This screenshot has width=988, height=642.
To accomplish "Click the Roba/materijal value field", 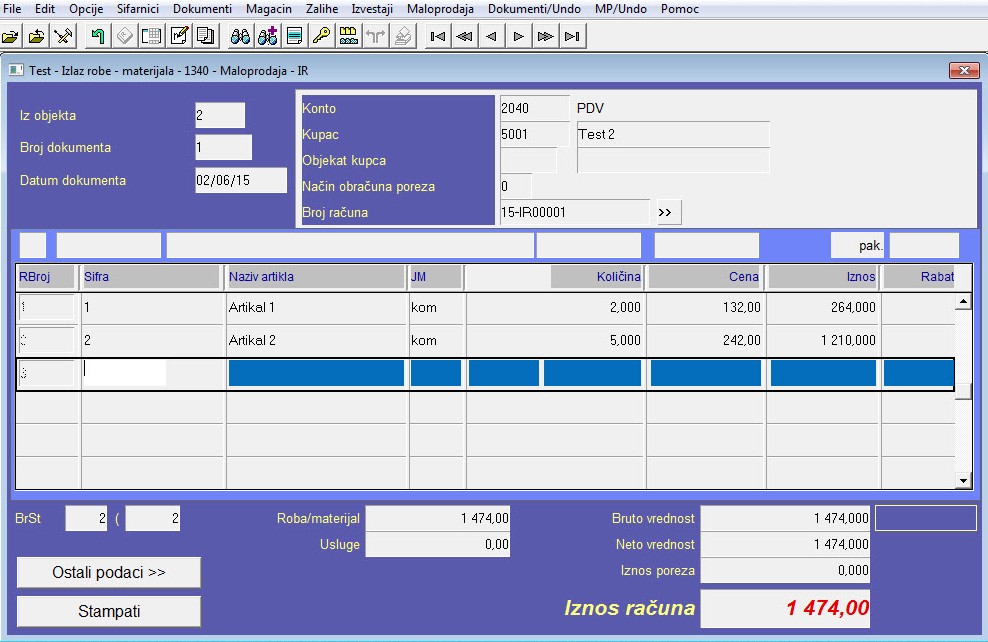I will click(x=438, y=519).
